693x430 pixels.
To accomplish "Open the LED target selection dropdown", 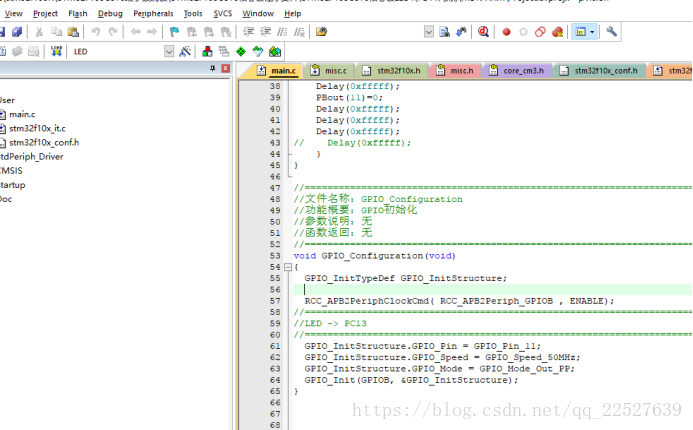I will click(x=168, y=51).
